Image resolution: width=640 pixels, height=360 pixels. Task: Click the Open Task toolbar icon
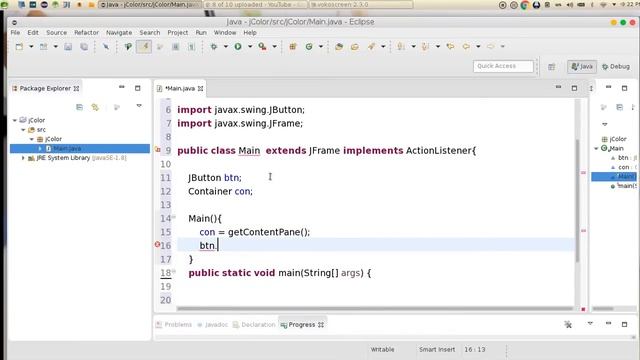(355, 47)
